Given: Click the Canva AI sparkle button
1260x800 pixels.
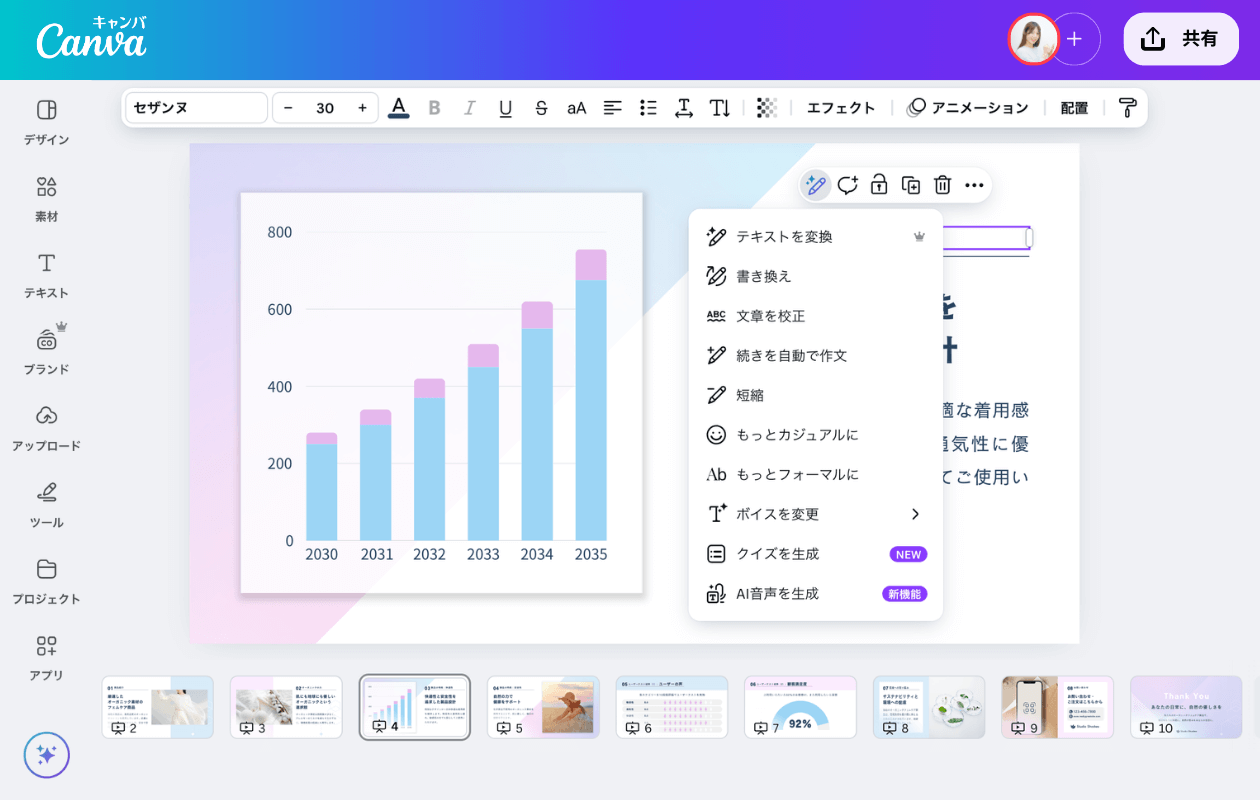Looking at the screenshot, I should pyautogui.click(x=46, y=755).
